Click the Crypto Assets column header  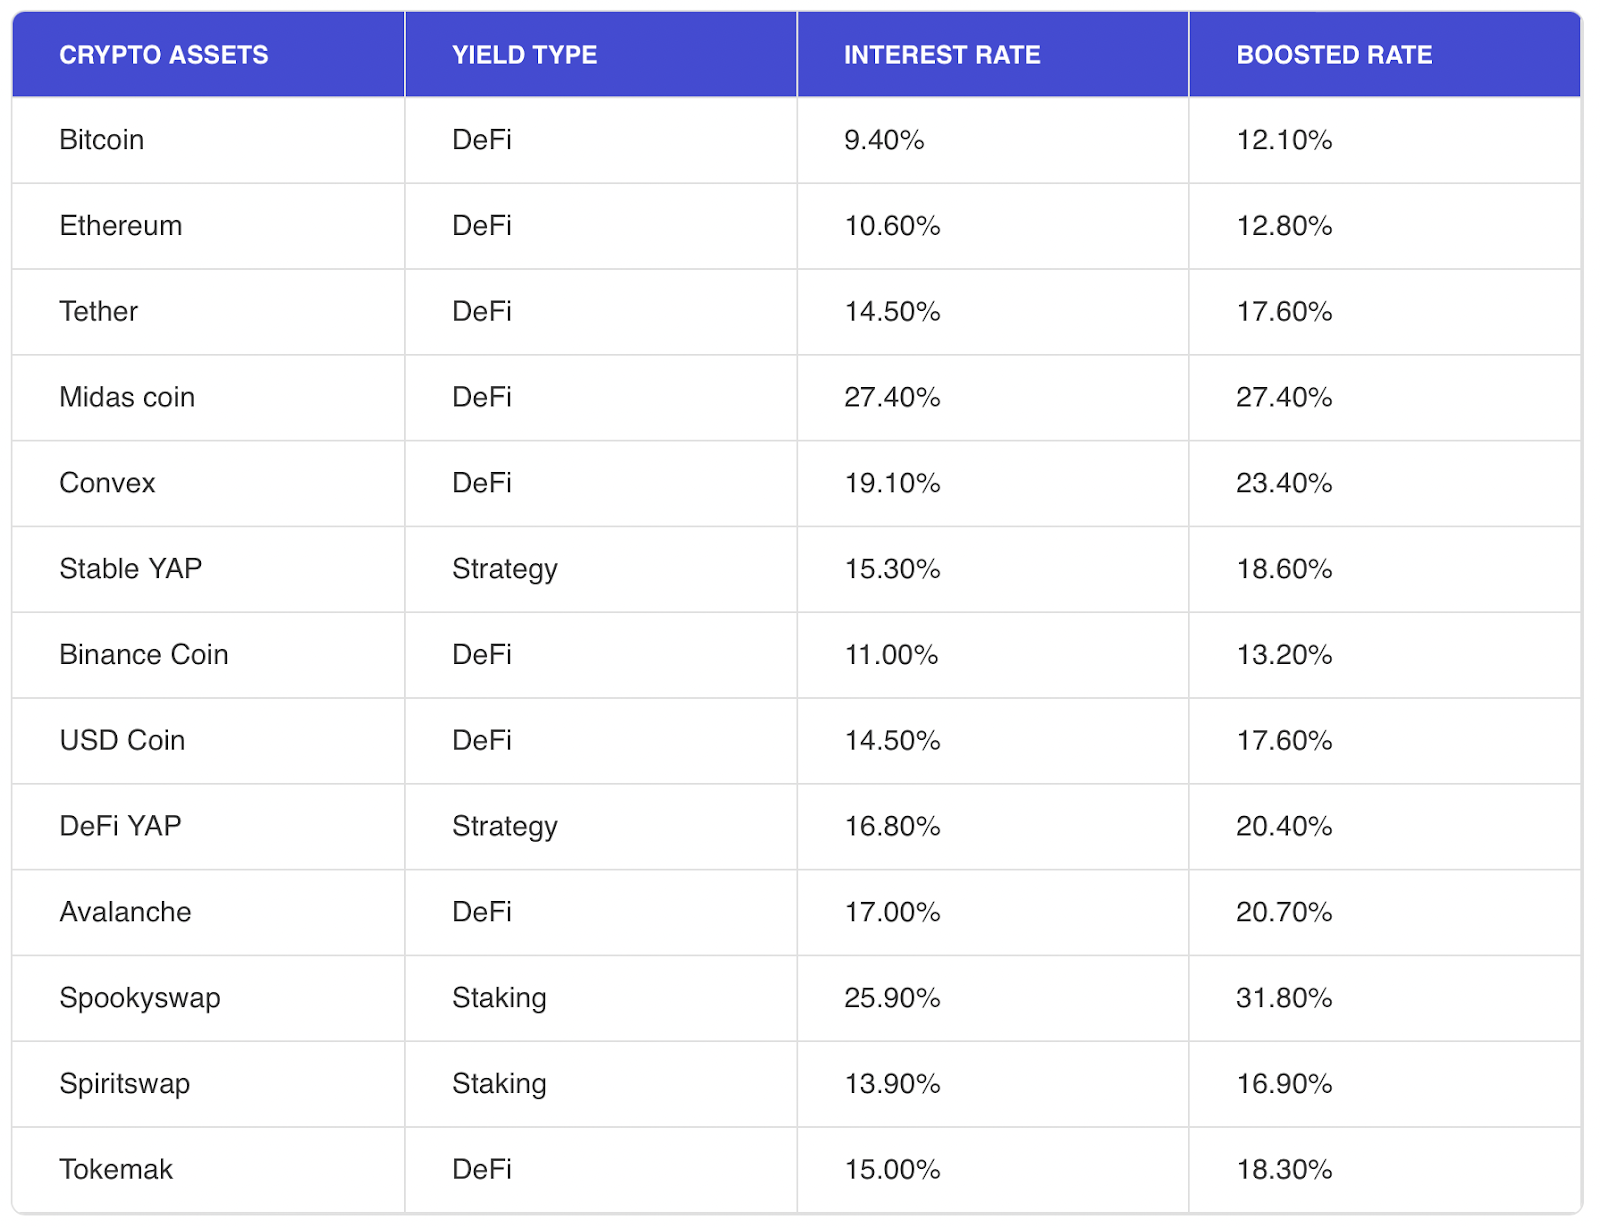click(163, 55)
